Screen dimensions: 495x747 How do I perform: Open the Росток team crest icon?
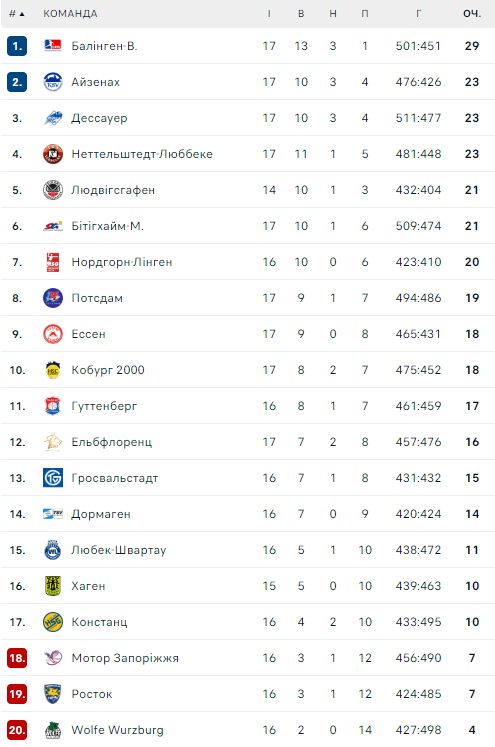52,694
